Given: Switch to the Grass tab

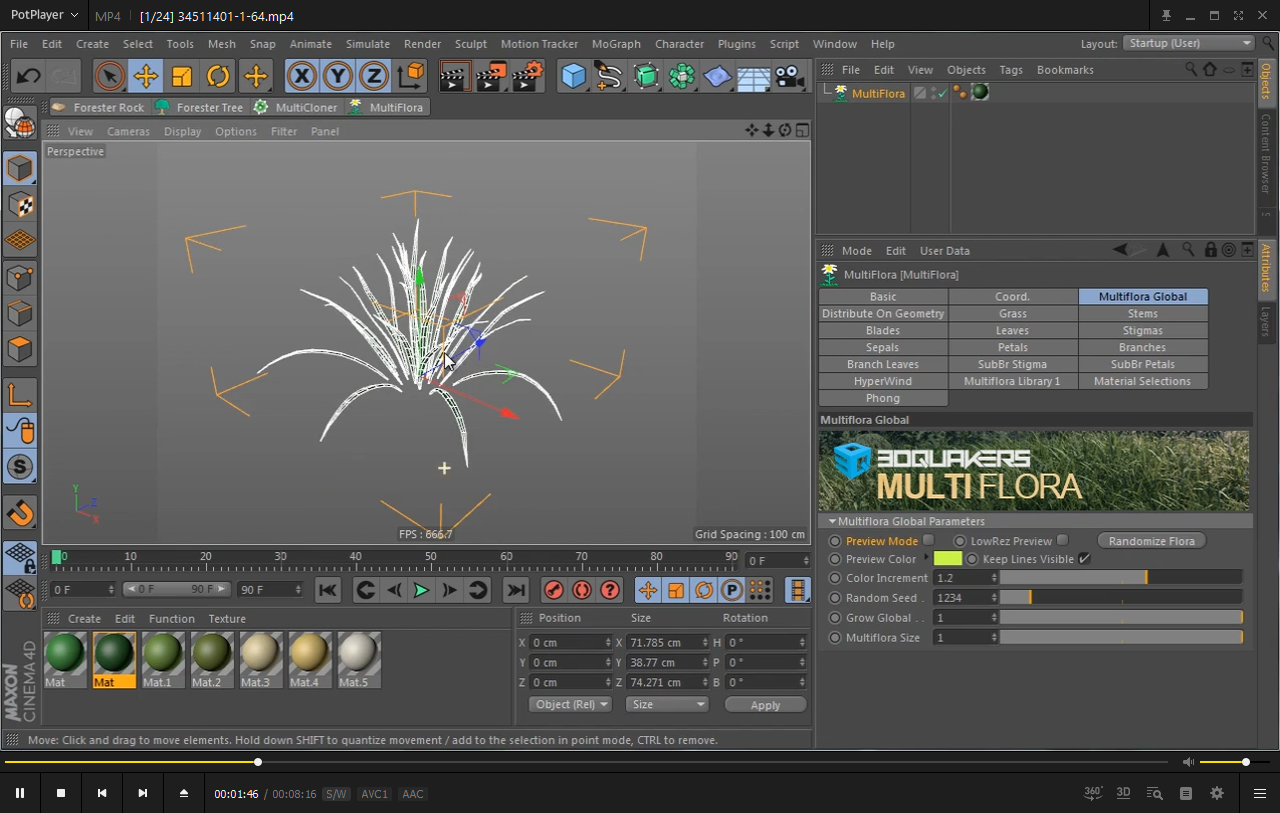Looking at the screenshot, I should pyautogui.click(x=1013, y=314).
